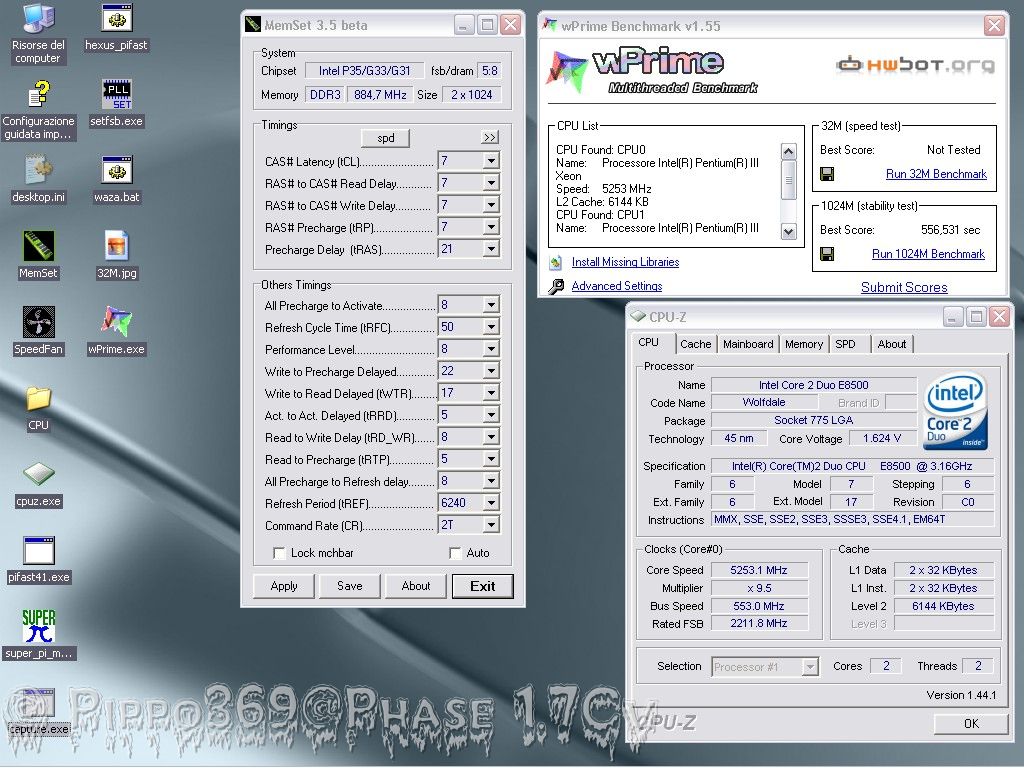Open the RAS# to CAS# Read Delay dropdown
Viewport: 1024px width, 768px height.
point(491,183)
